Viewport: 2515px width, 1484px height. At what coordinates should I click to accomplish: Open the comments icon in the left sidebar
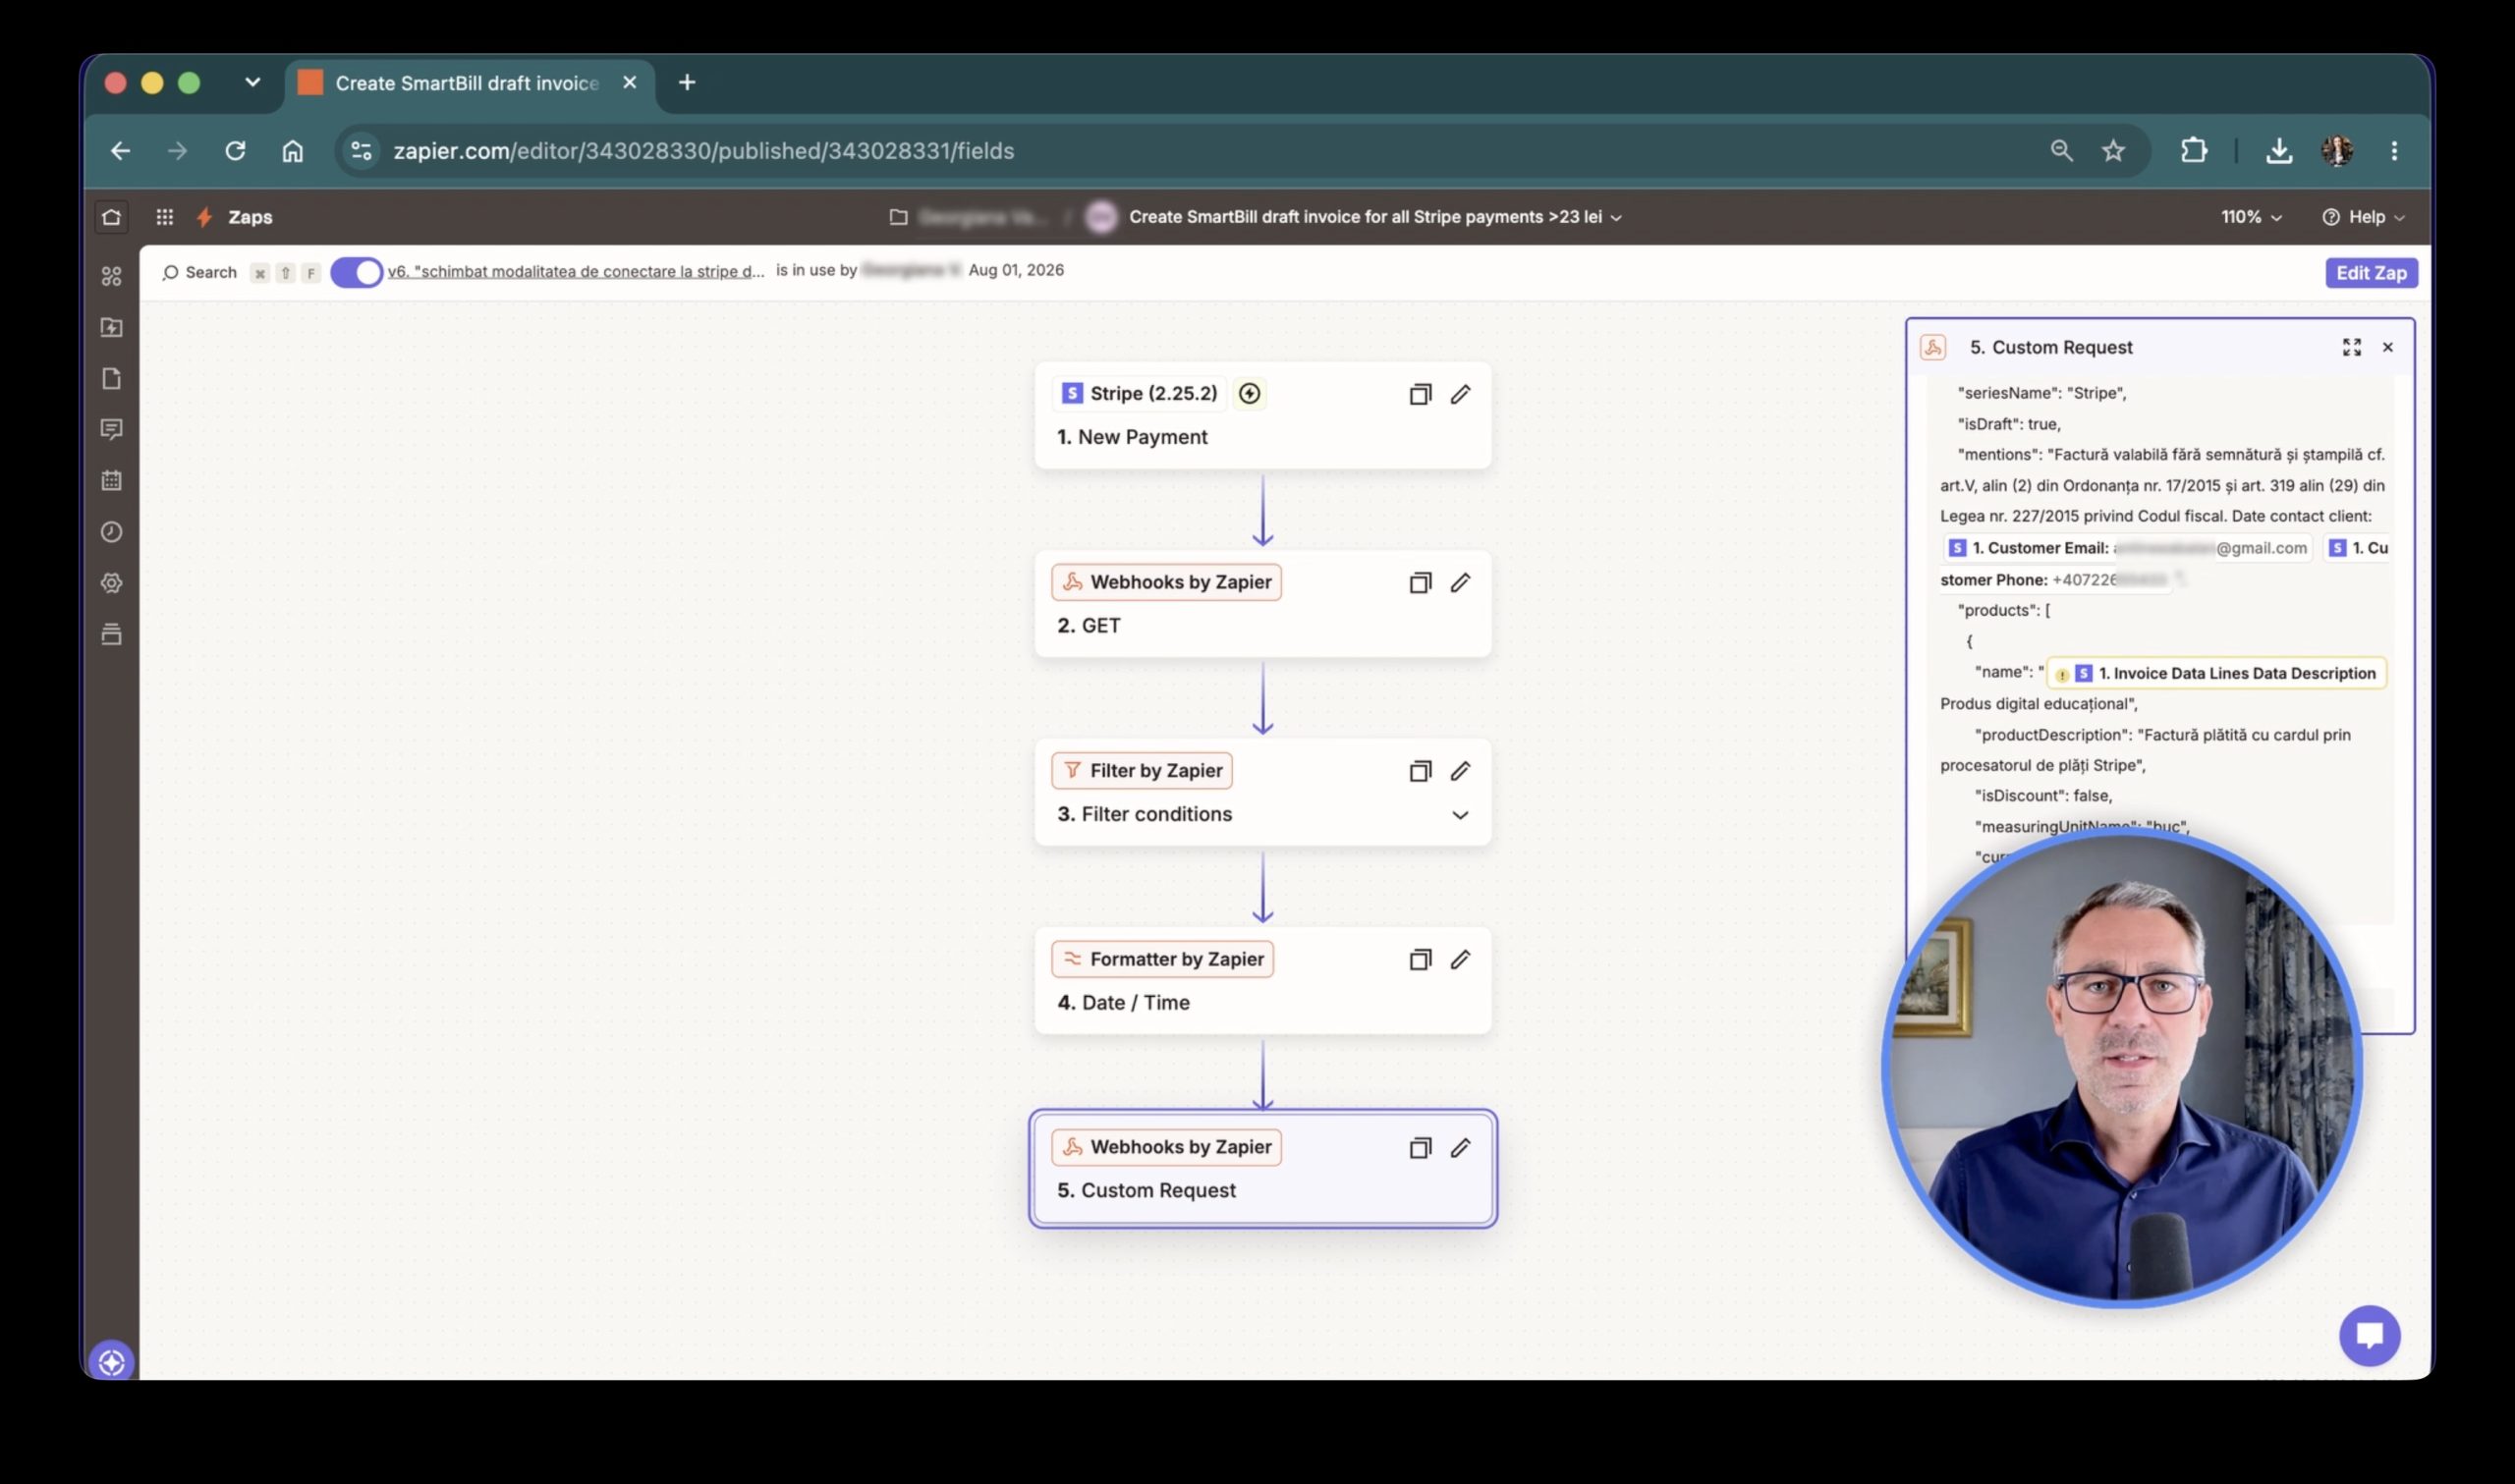[x=111, y=430]
